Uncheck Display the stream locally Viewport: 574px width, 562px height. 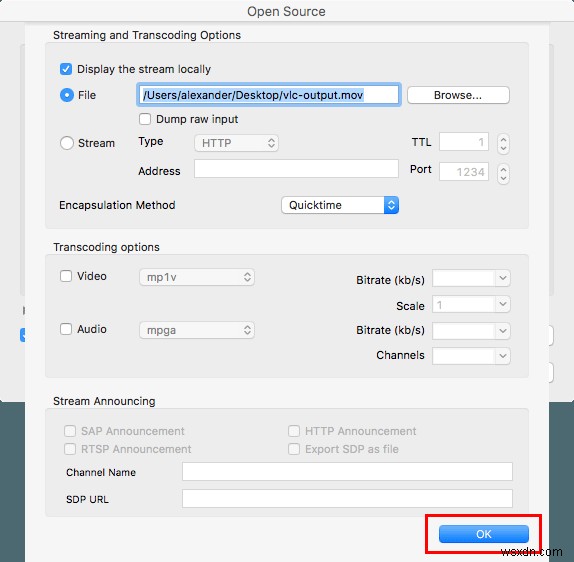tap(66, 69)
